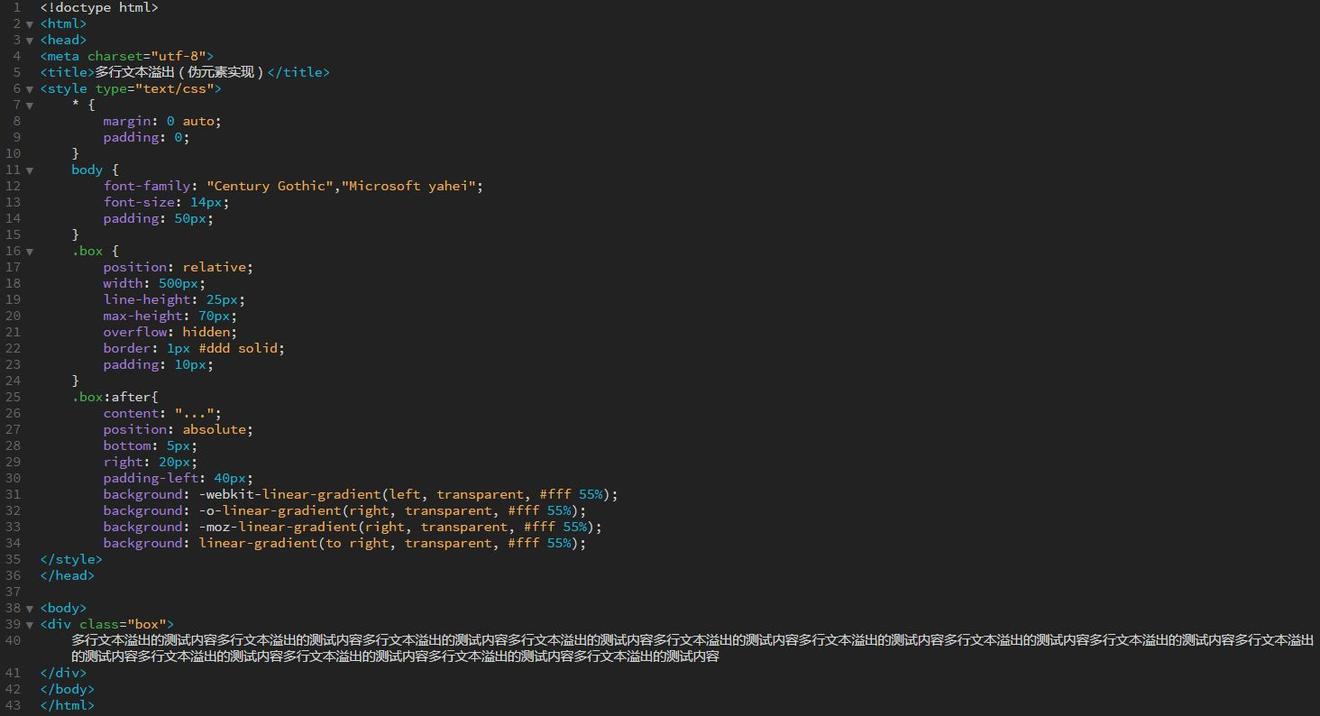This screenshot has height=716, width=1320.
Task: Select line number 1 in the gutter
Action: [x=16, y=8]
